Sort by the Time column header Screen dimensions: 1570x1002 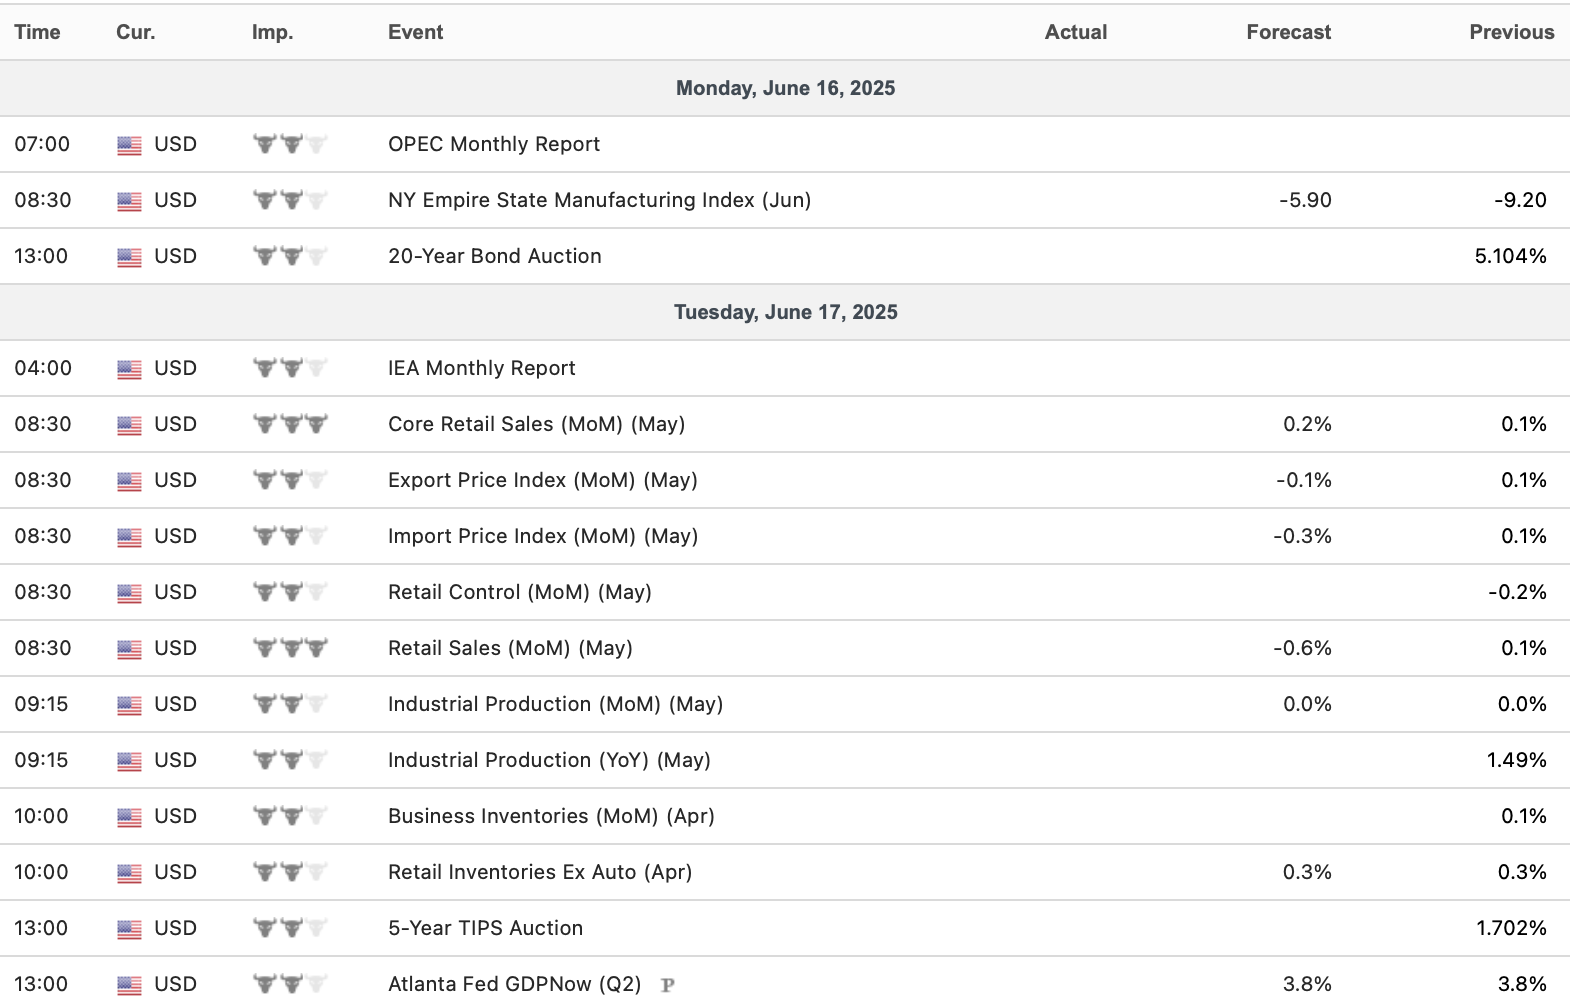point(37,32)
